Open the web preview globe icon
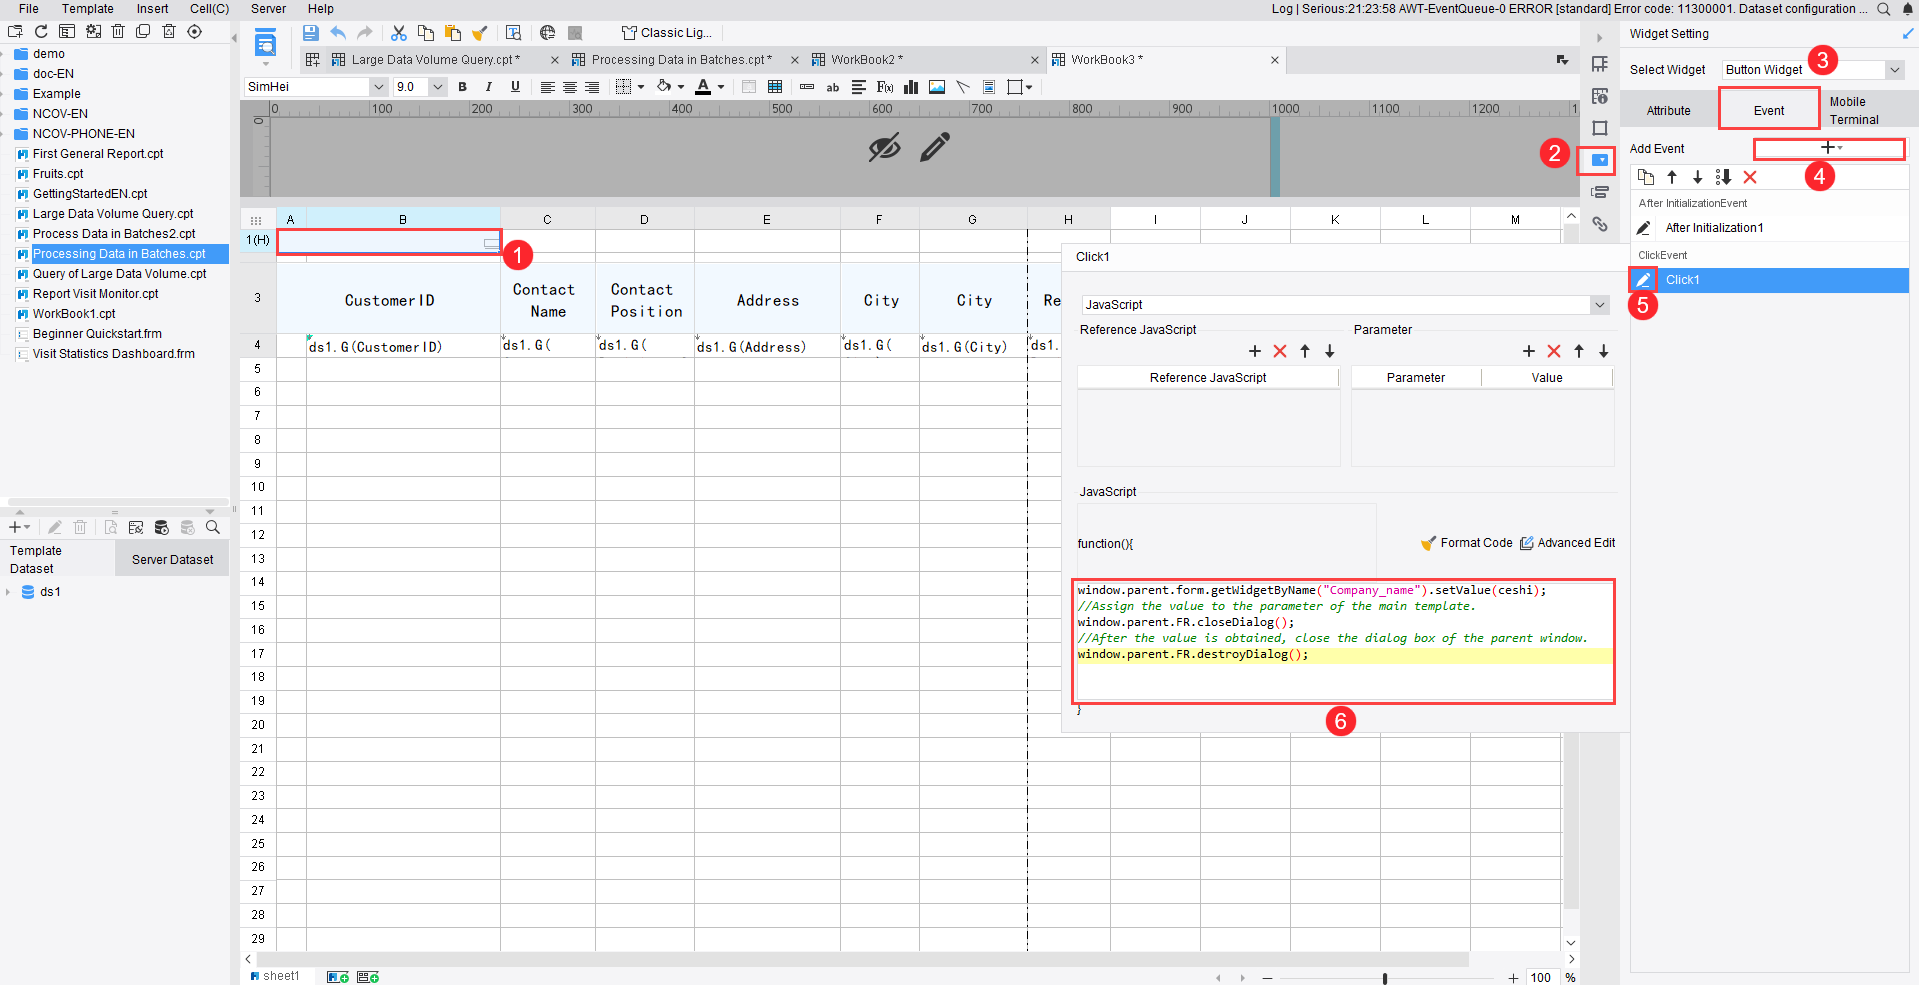This screenshot has width=1919, height=985. 547,33
